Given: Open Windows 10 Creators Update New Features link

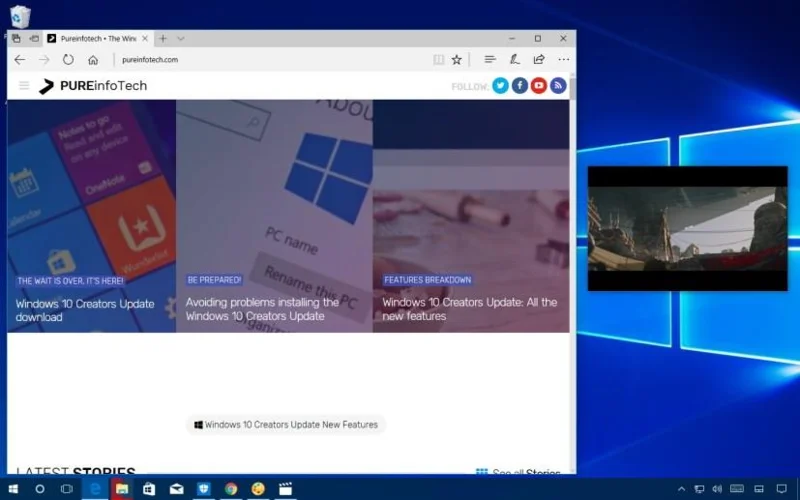Looking at the screenshot, I should (286, 424).
